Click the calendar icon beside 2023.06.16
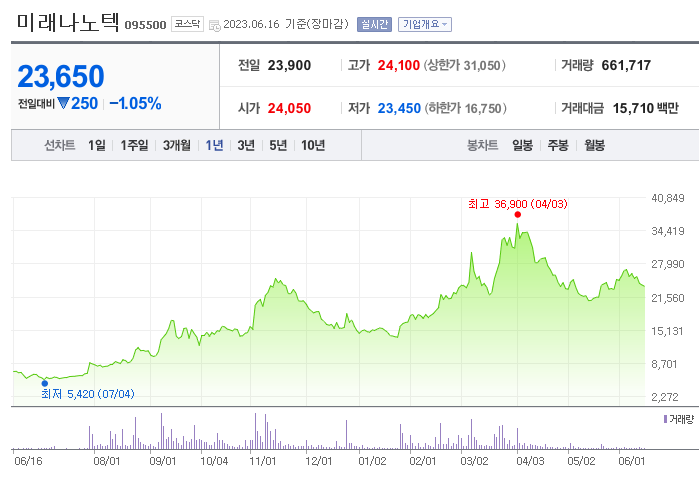Screen dimensions: 699x477 point(214,25)
